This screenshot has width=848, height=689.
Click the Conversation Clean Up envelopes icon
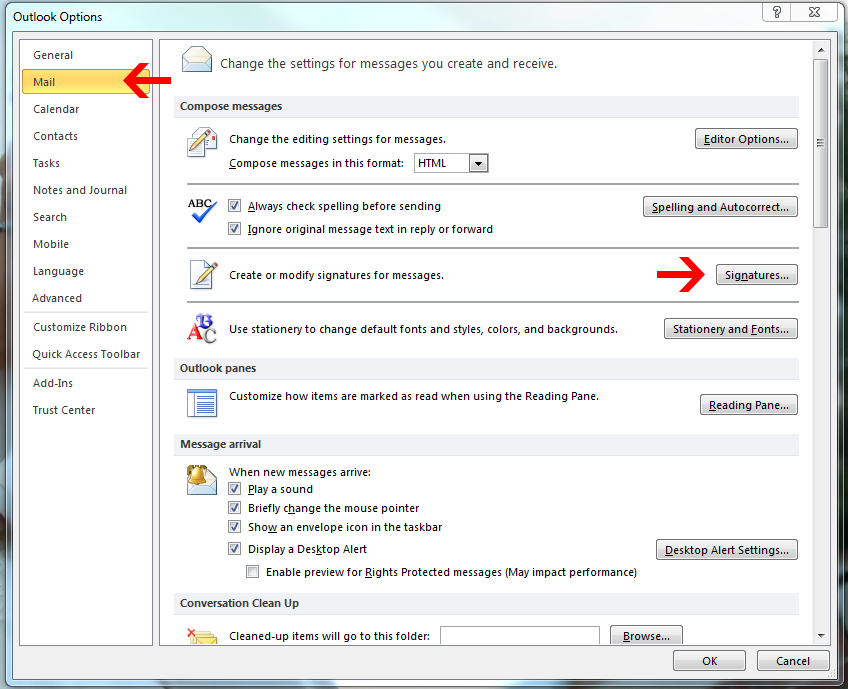(x=202, y=636)
